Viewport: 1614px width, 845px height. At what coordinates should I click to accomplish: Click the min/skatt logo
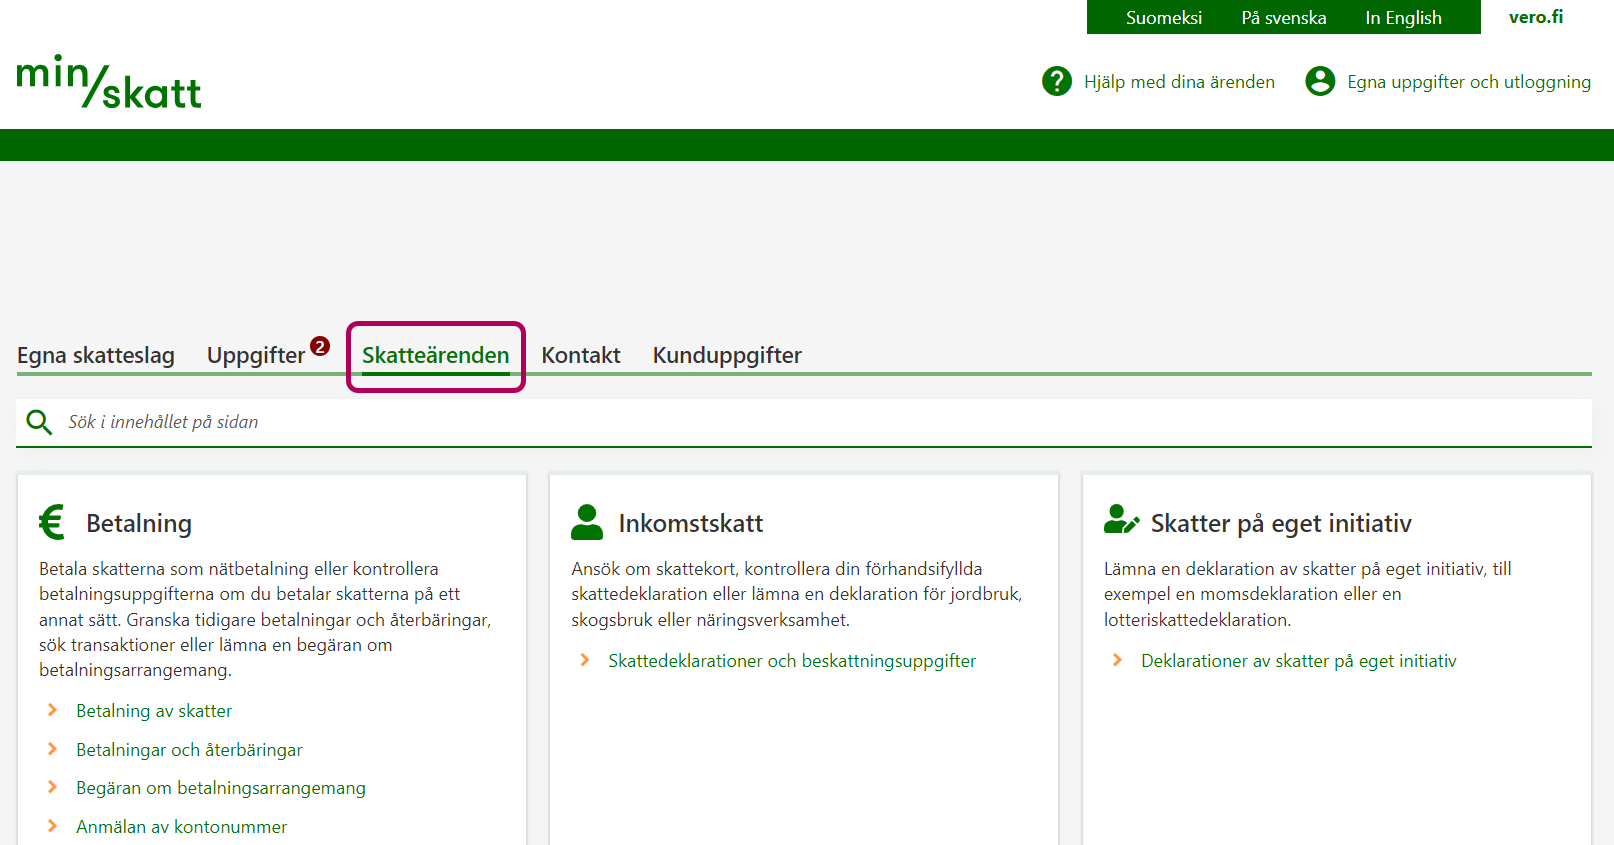coord(109,82)
